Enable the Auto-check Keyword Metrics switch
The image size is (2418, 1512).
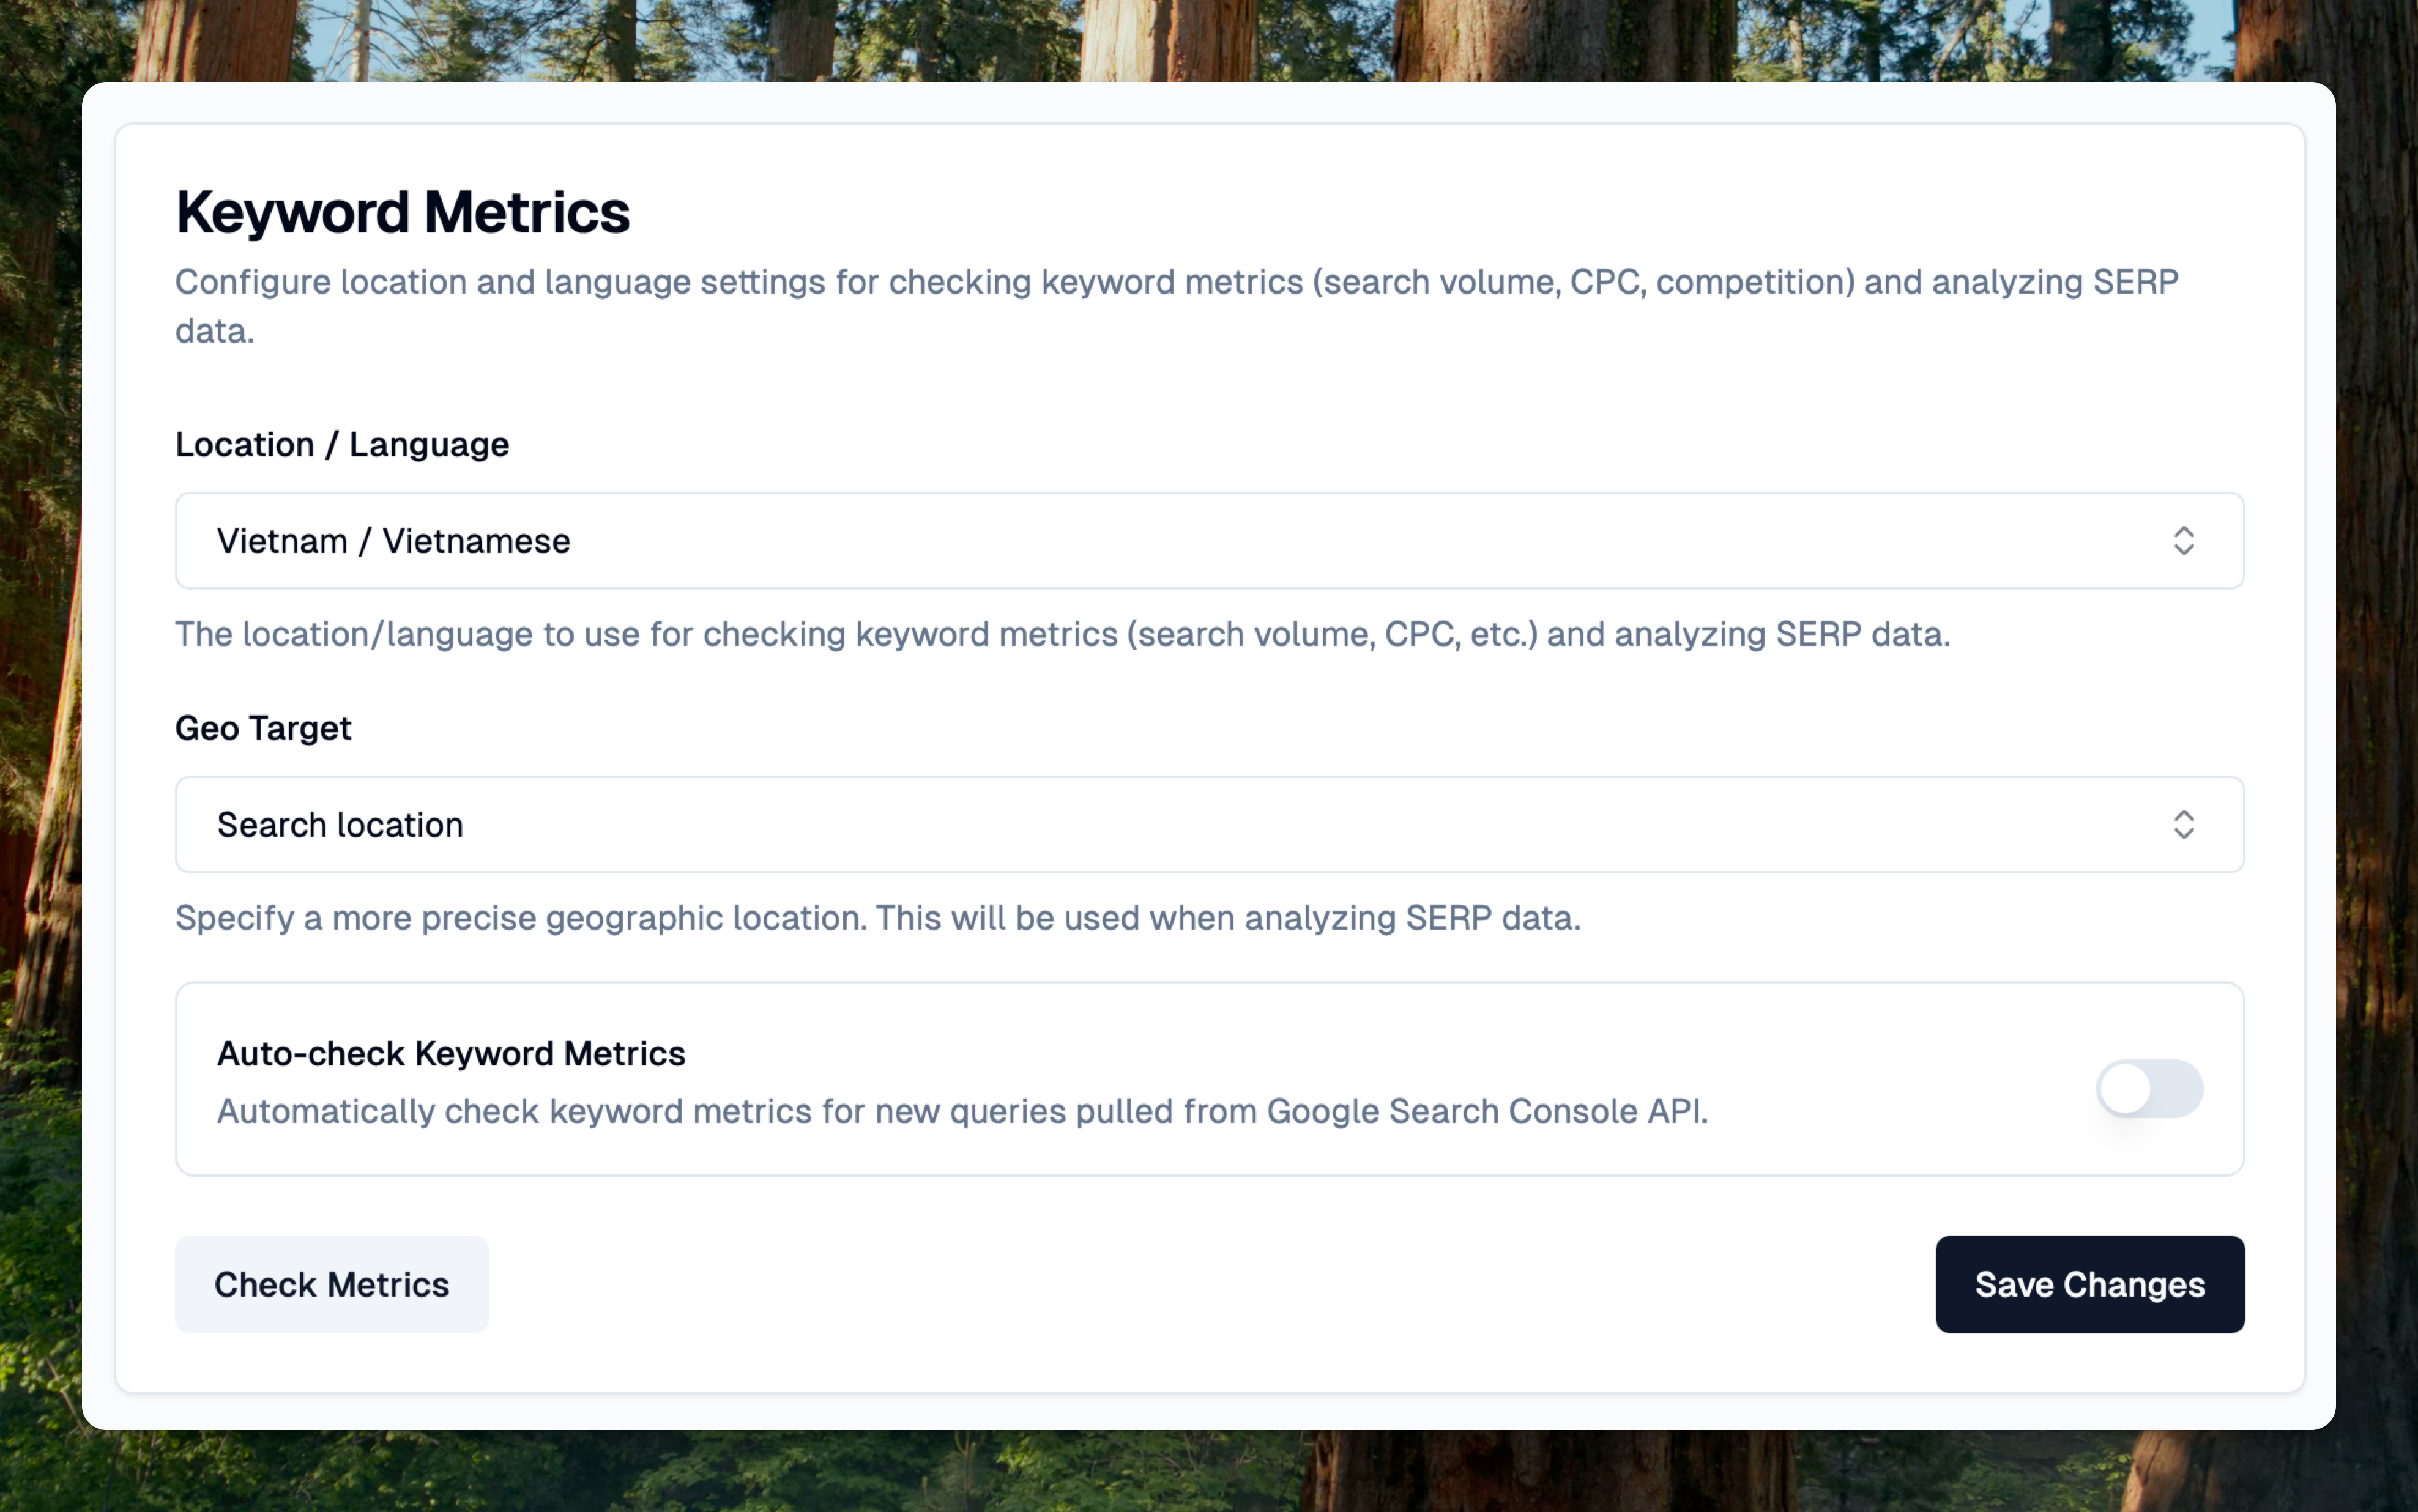[2148, 1089]
